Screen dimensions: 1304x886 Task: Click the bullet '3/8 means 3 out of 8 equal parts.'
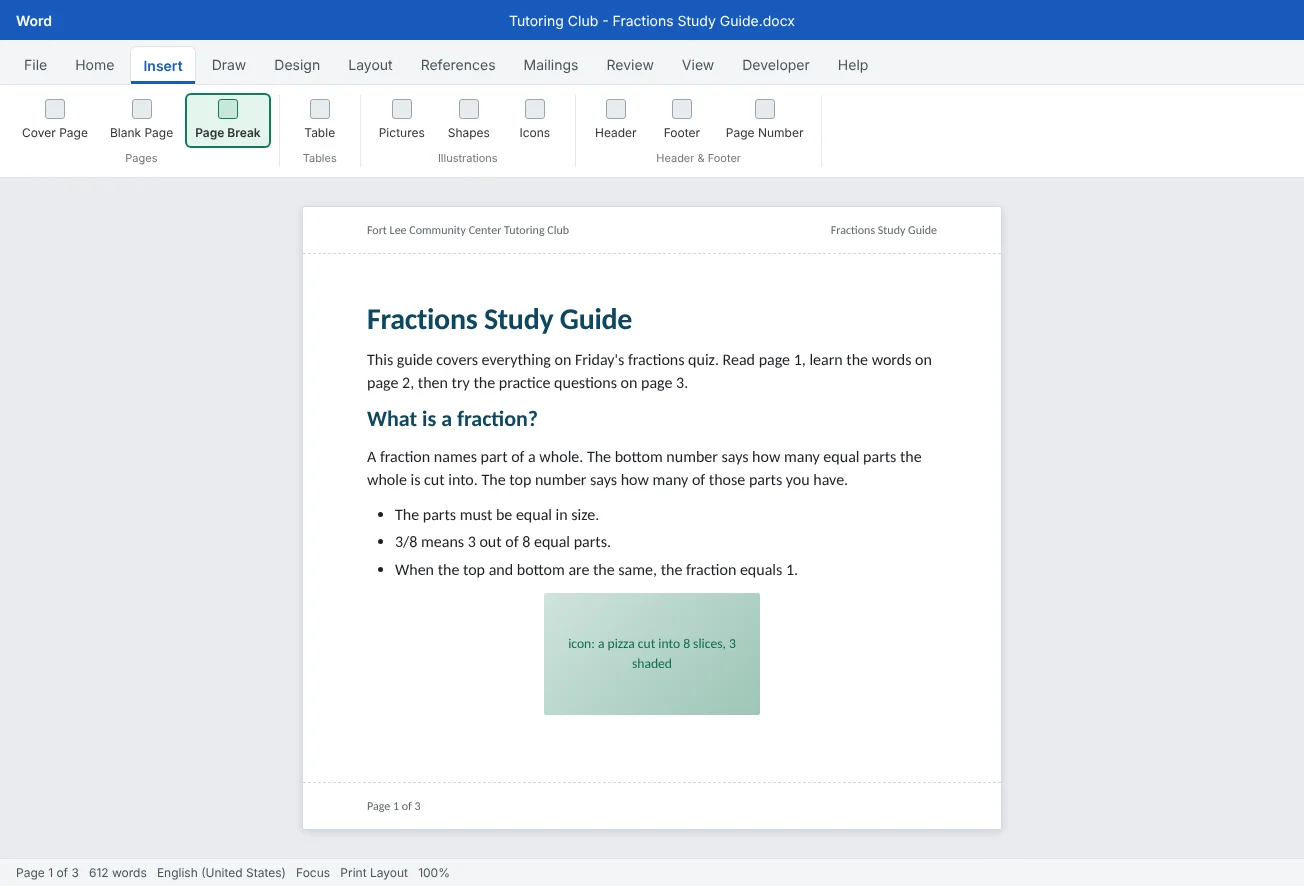point(503,542)
